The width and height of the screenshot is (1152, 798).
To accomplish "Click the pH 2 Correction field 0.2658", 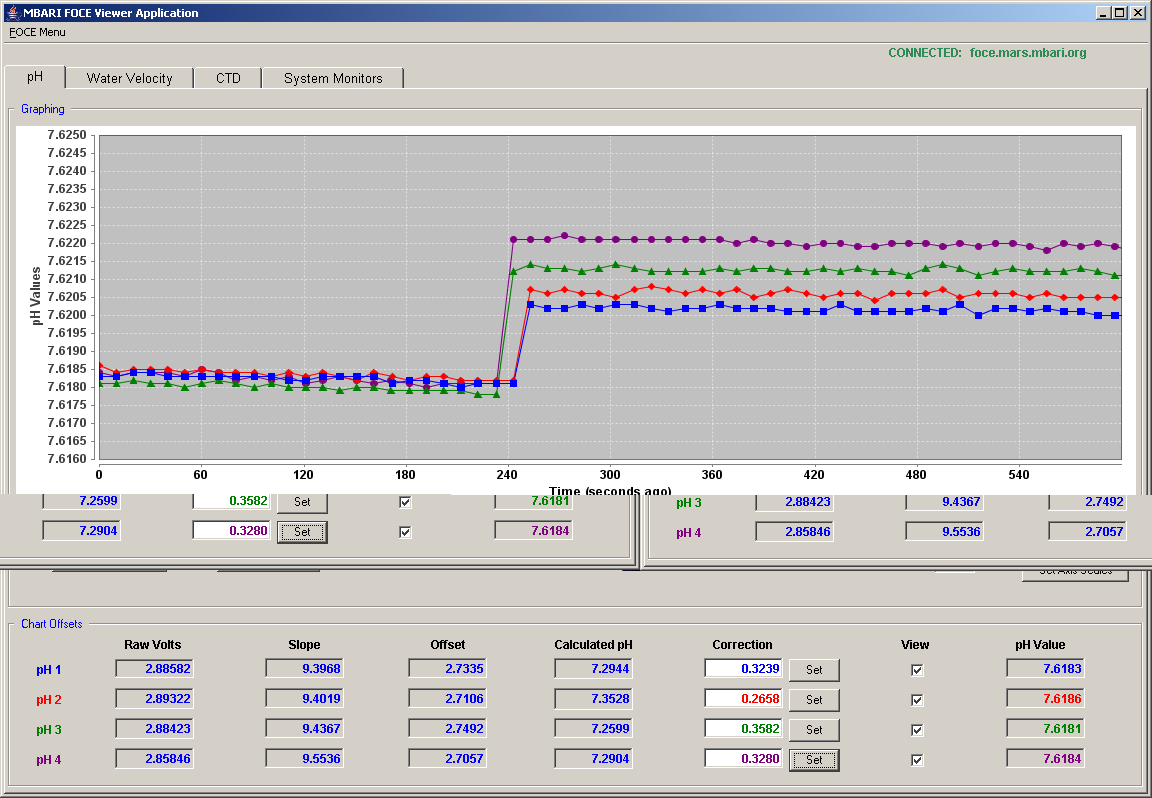I will [x=743, y=699].
